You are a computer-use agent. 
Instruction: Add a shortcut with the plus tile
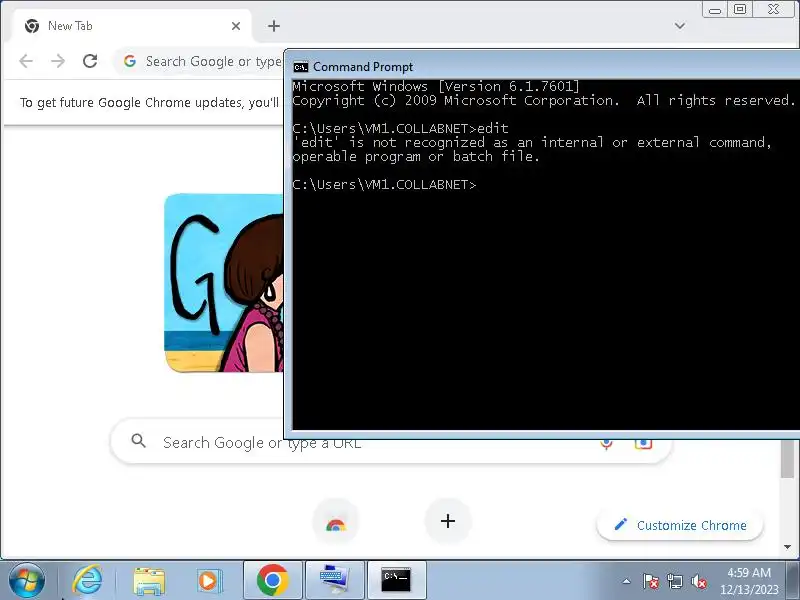tap(447, 521)
